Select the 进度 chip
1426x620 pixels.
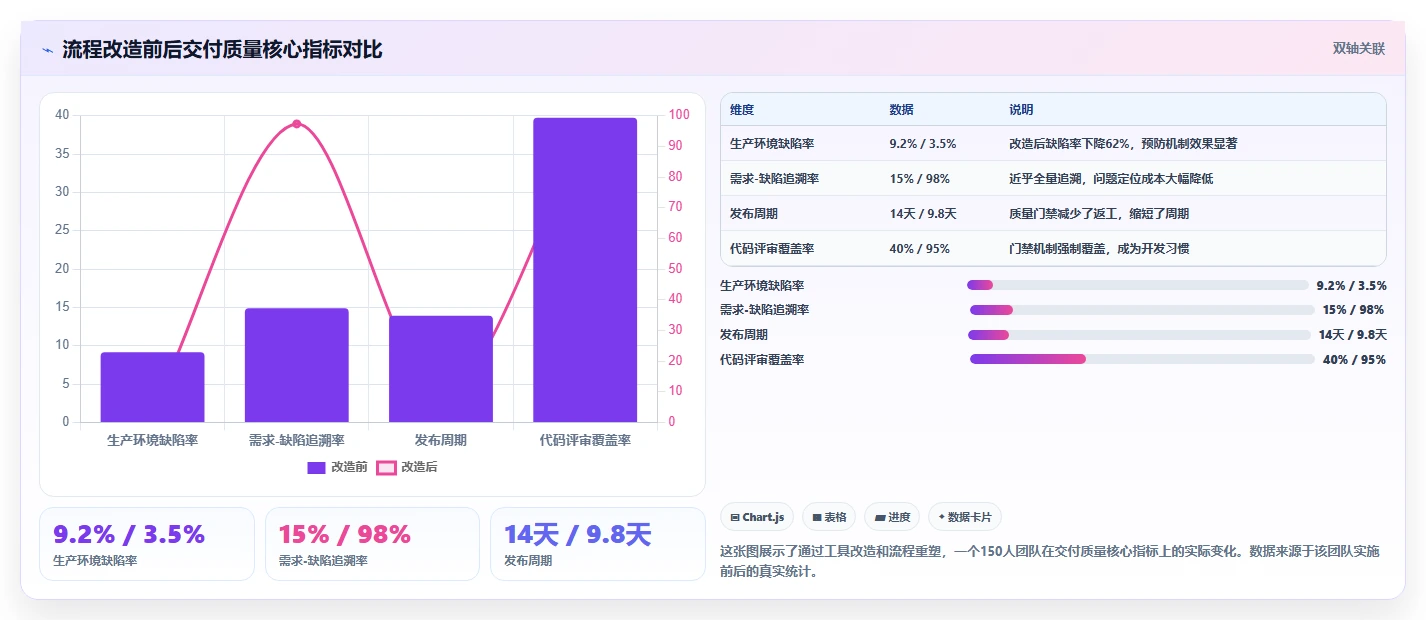pos(892,517)
